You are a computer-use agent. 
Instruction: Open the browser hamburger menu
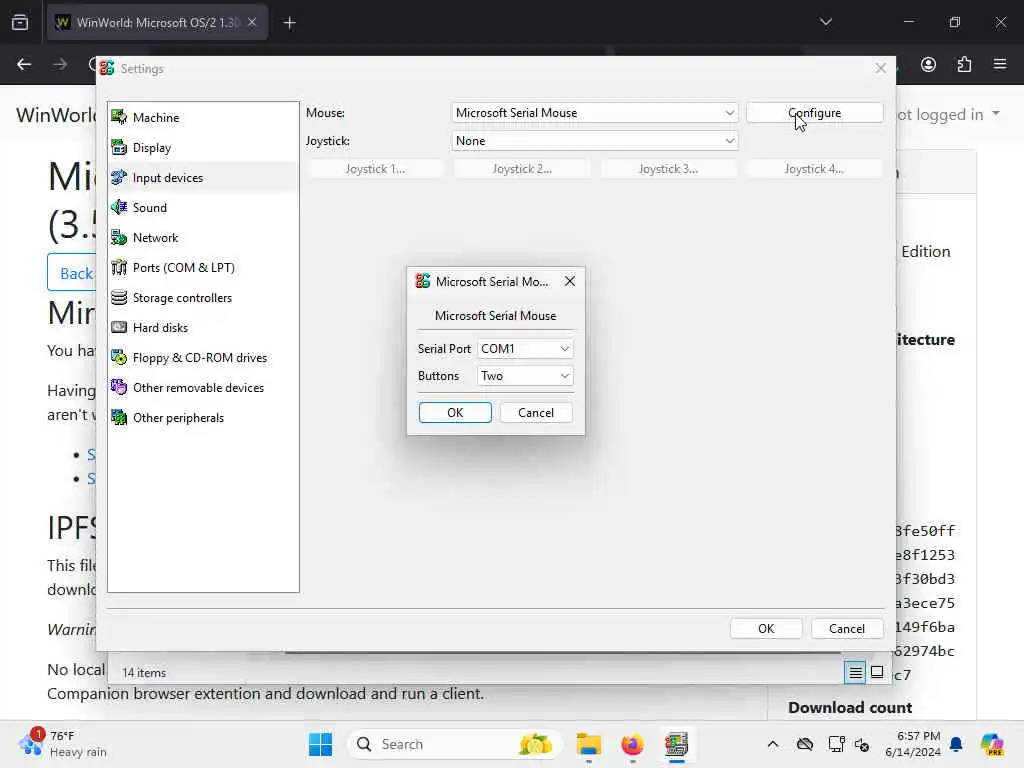click(x=1000, y=64)
